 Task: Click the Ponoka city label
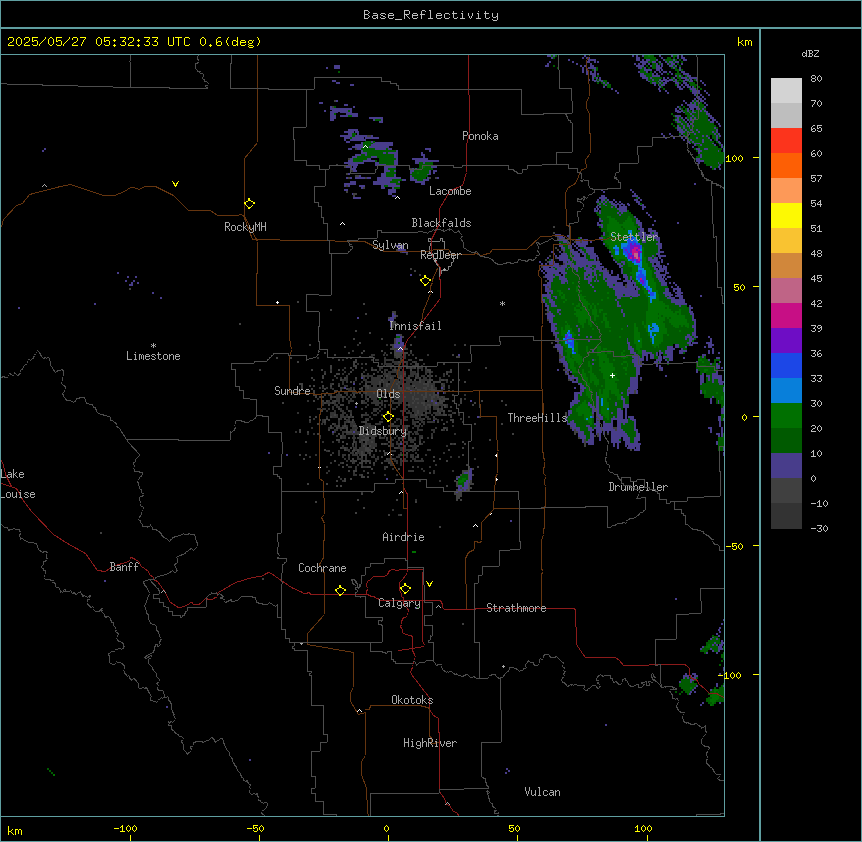click(480, 136)
